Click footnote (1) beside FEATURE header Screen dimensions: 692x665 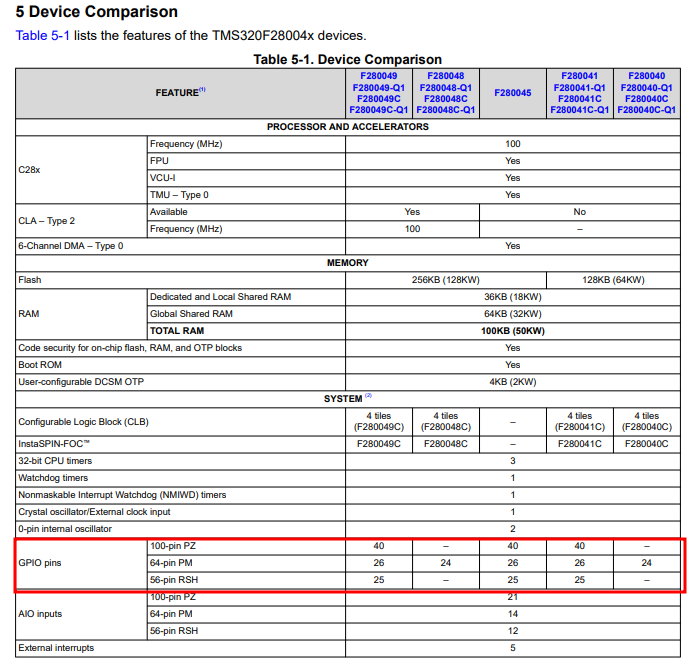202,90
